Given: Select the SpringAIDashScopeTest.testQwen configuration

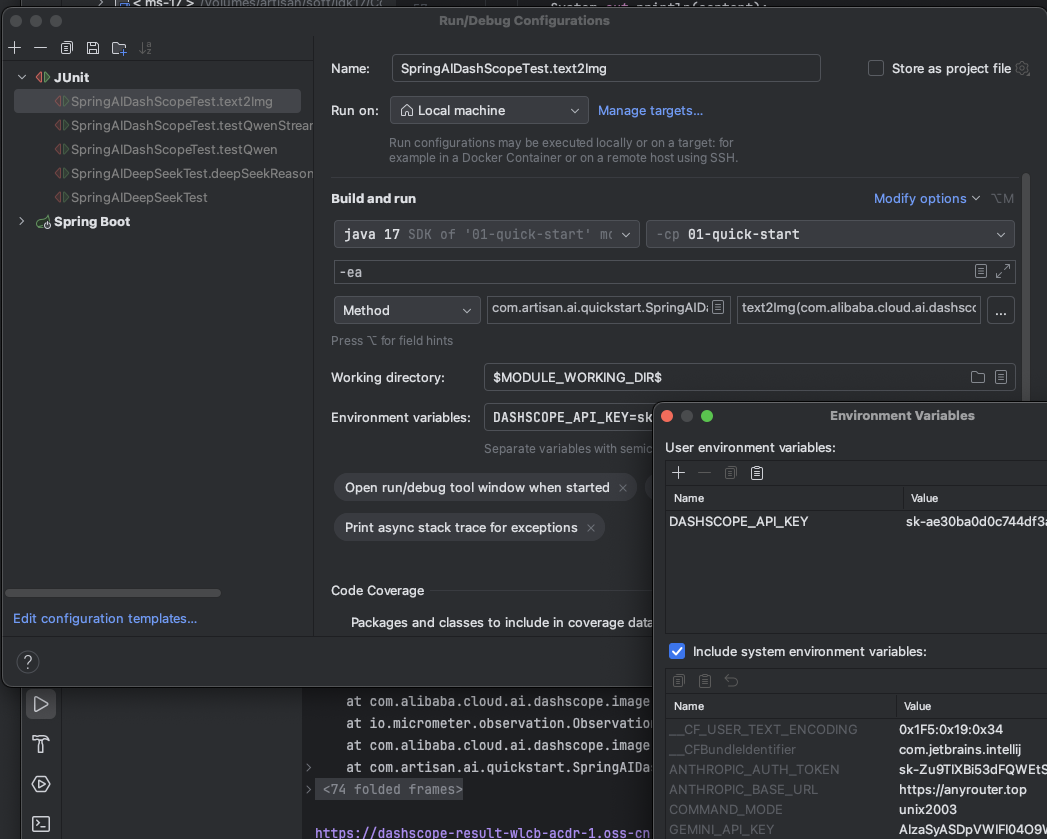Looking at the screenshot, I should pyautogui.click(x=174, y=149).
